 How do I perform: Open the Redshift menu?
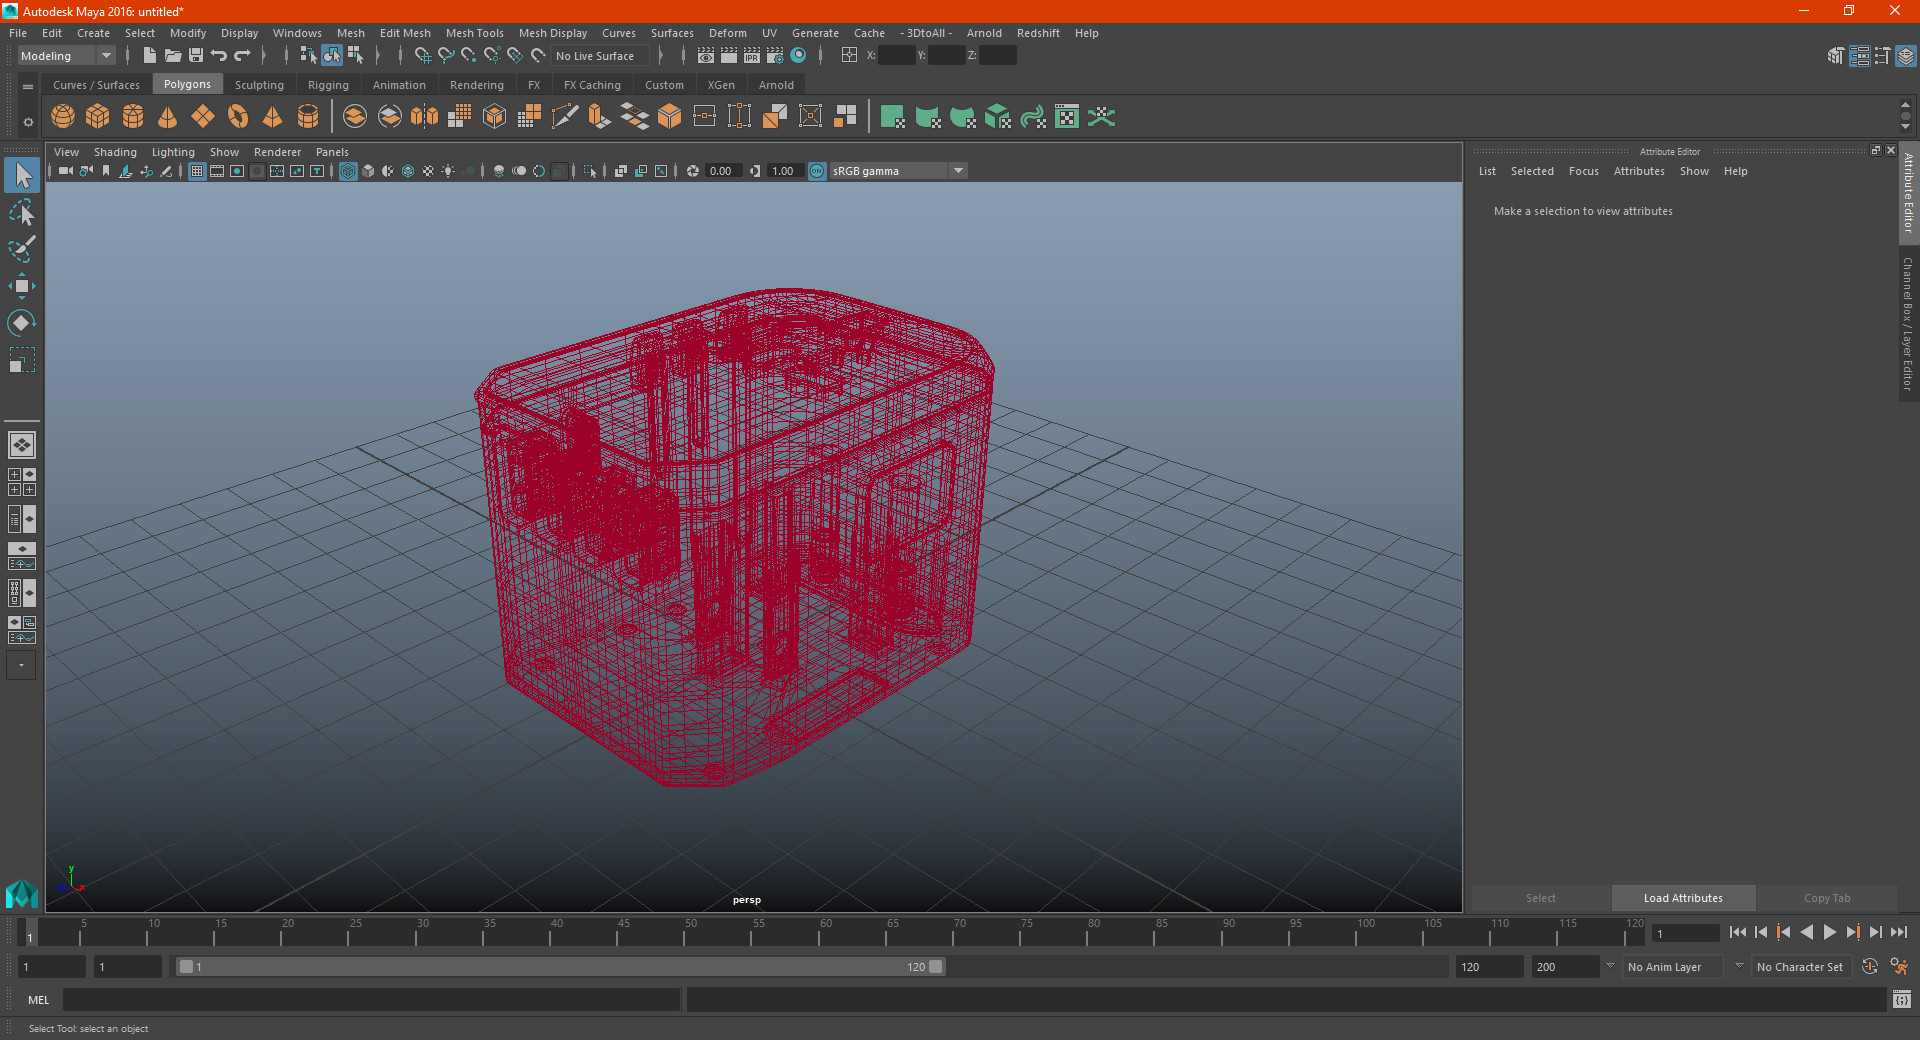(x=1038, y=33)
